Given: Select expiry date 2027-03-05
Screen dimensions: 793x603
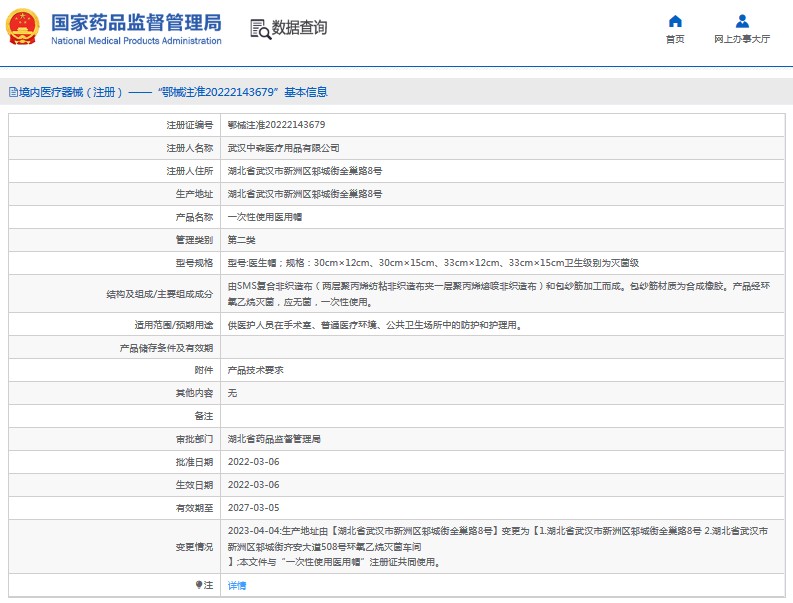Looking at the screenshot, I should (253, 508).
